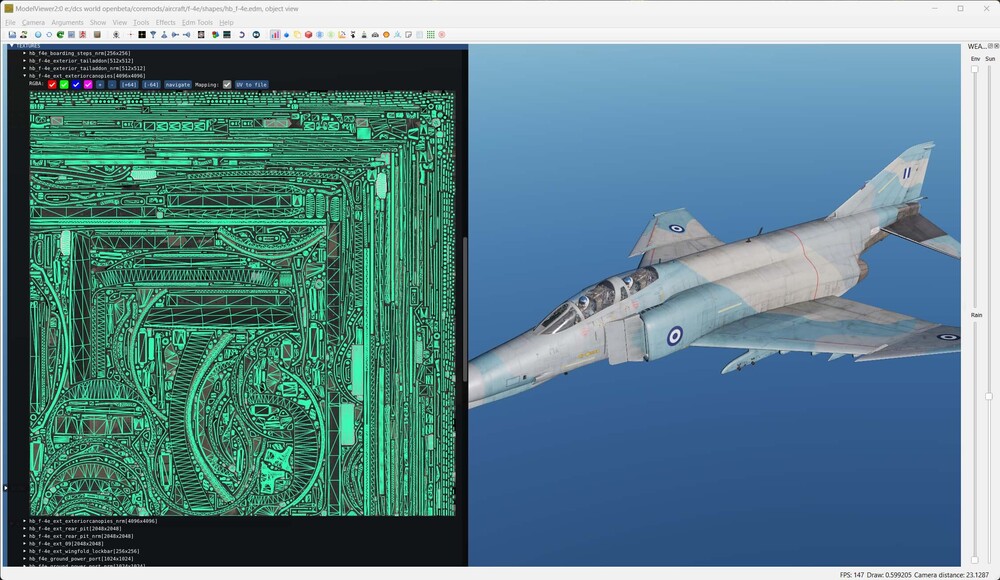Click the green grid icon in toolbar
This screenshot has height=580, width=1000.
[430, 35]
